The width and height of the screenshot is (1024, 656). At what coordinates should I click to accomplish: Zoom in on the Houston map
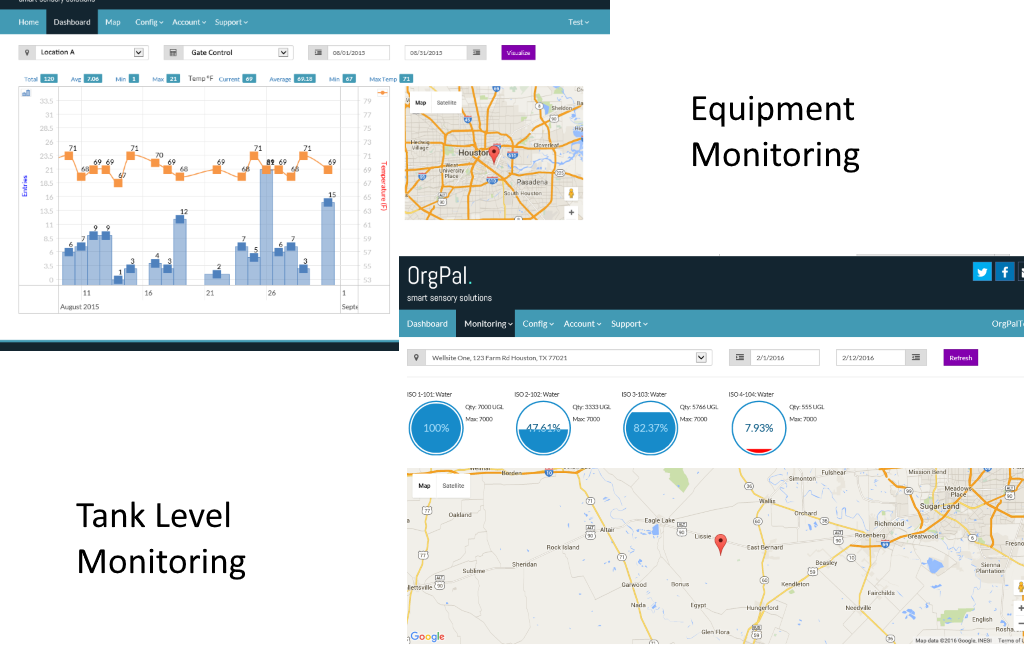coord(571,212)
